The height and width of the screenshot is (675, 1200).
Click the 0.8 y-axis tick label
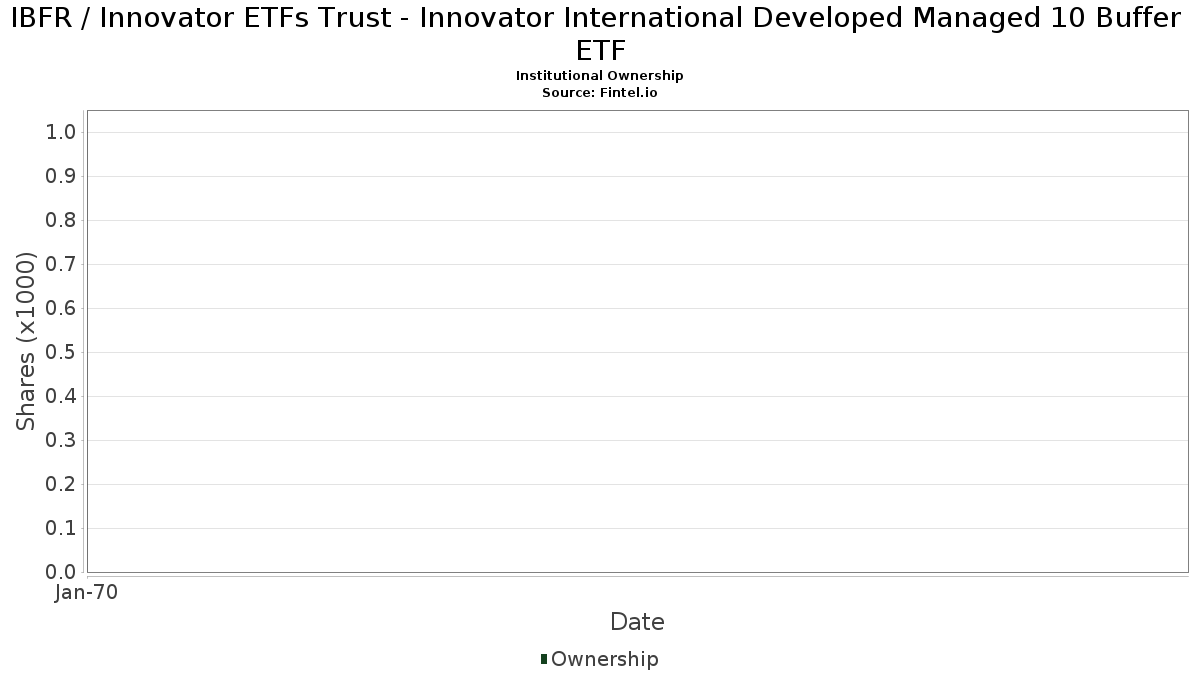coord(62,221)
